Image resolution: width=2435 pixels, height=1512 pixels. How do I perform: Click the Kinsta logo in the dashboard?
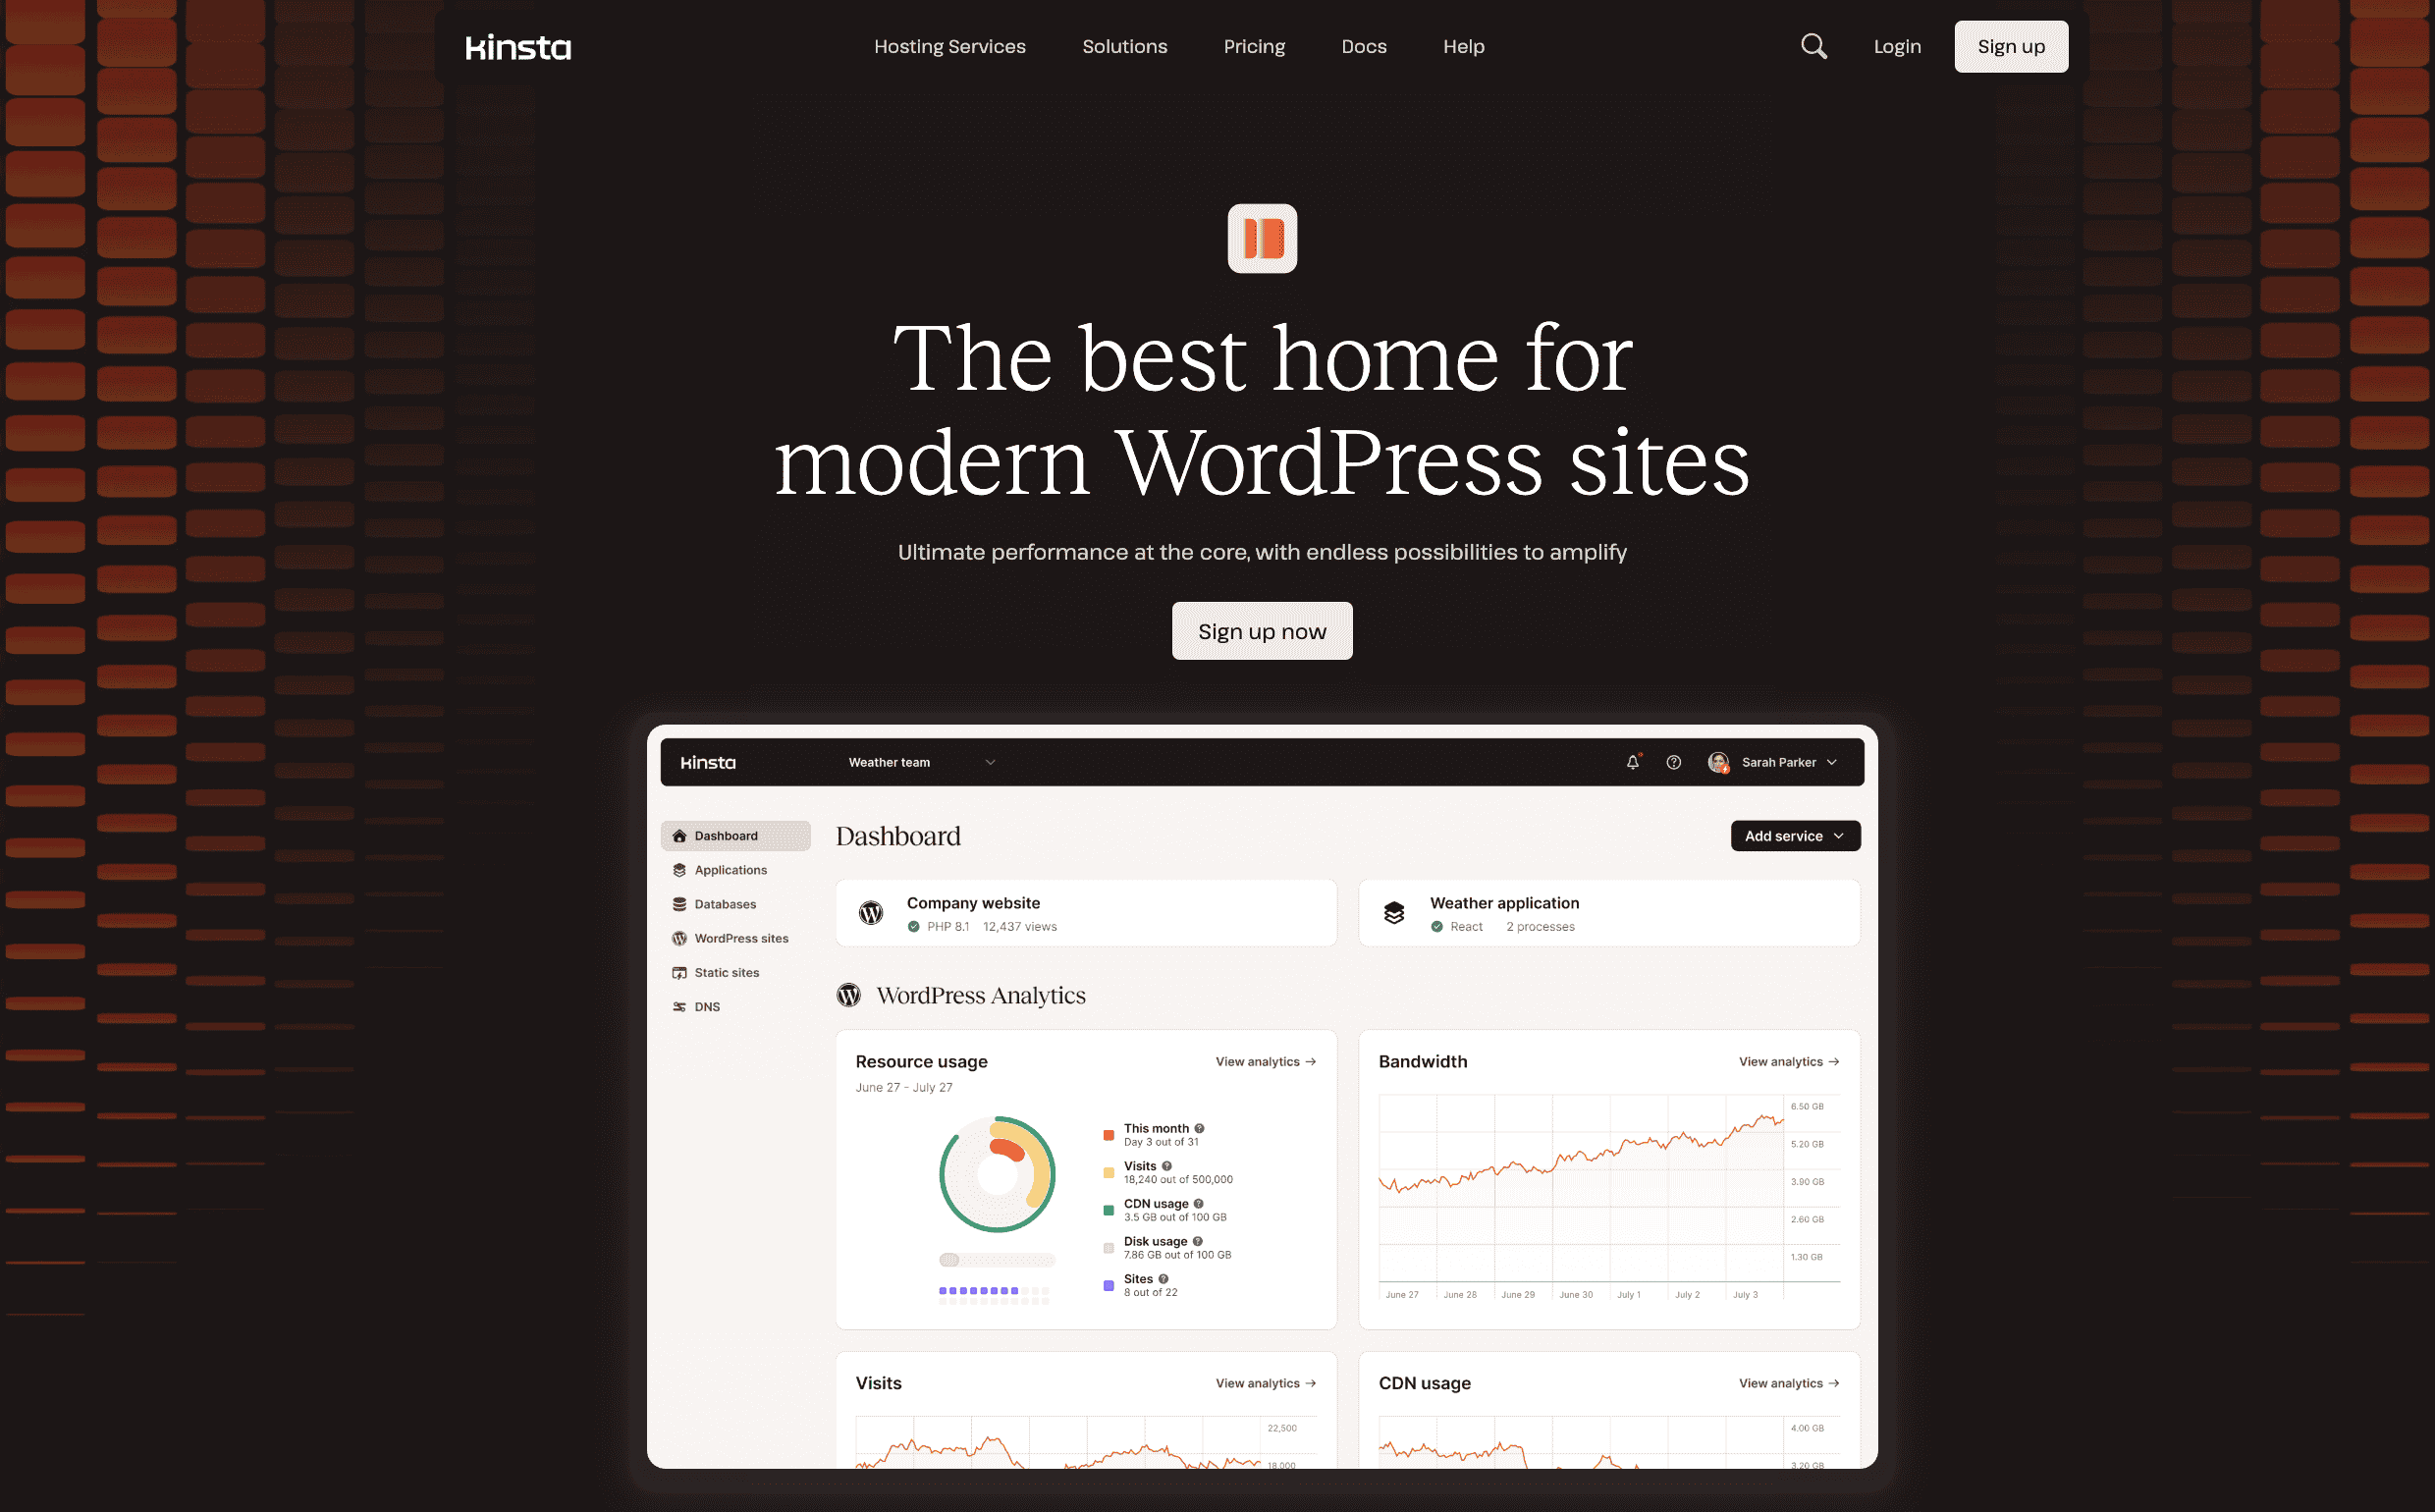pyautogui.click(x=705, y=761)
